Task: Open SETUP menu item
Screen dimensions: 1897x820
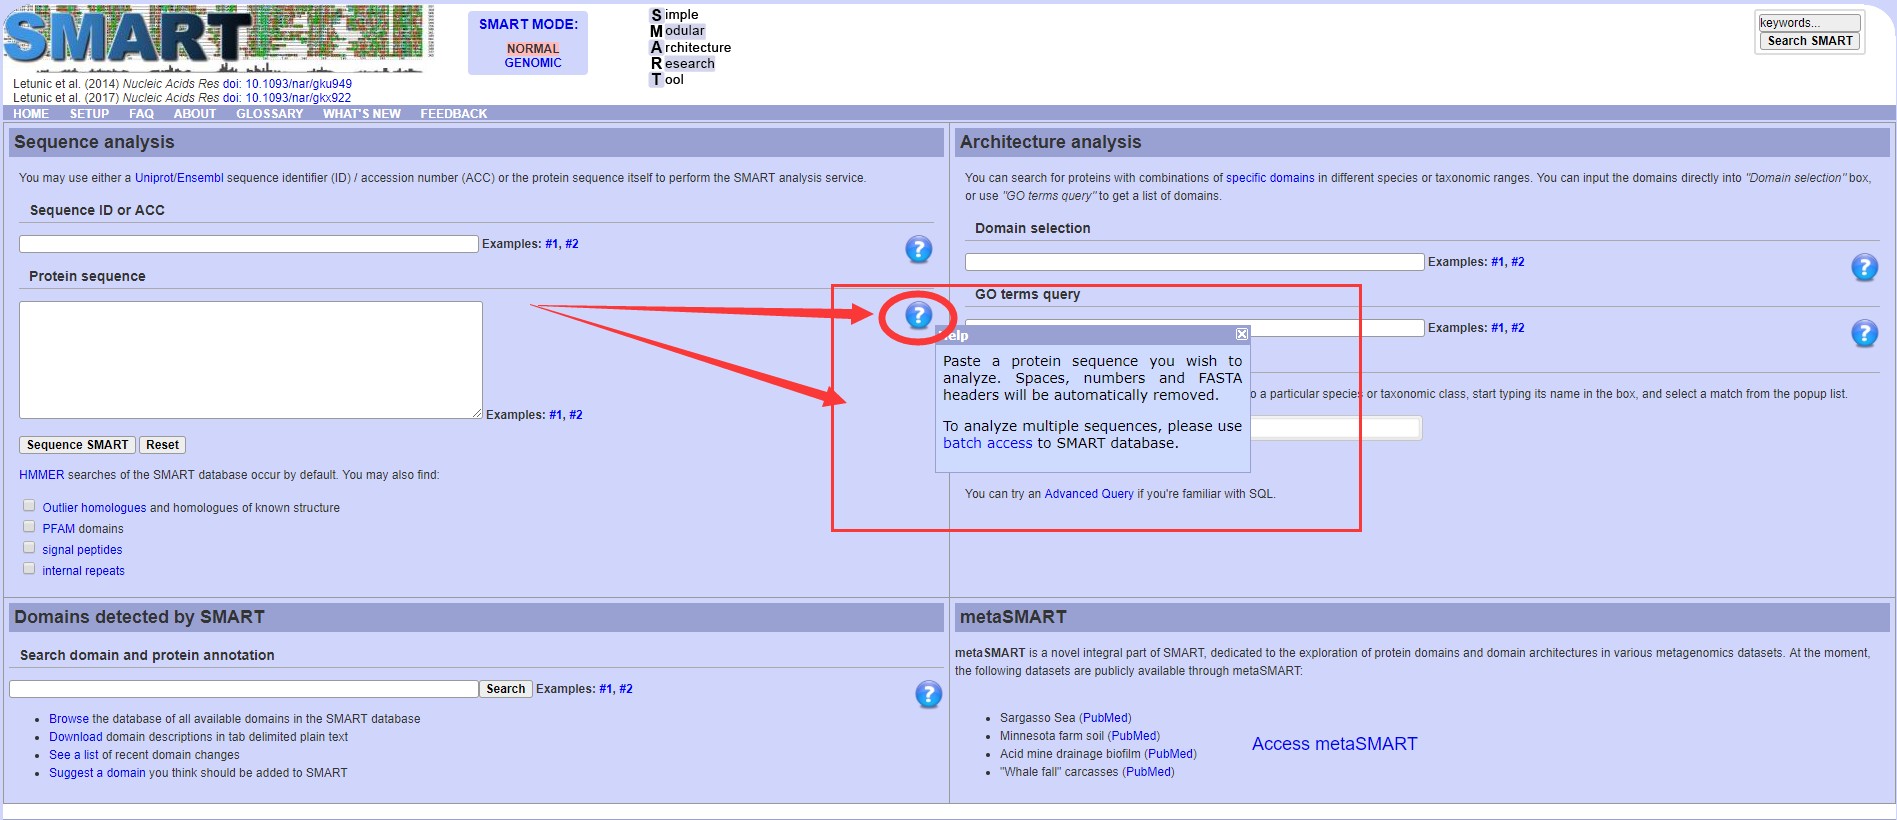Action: (89, 114)
